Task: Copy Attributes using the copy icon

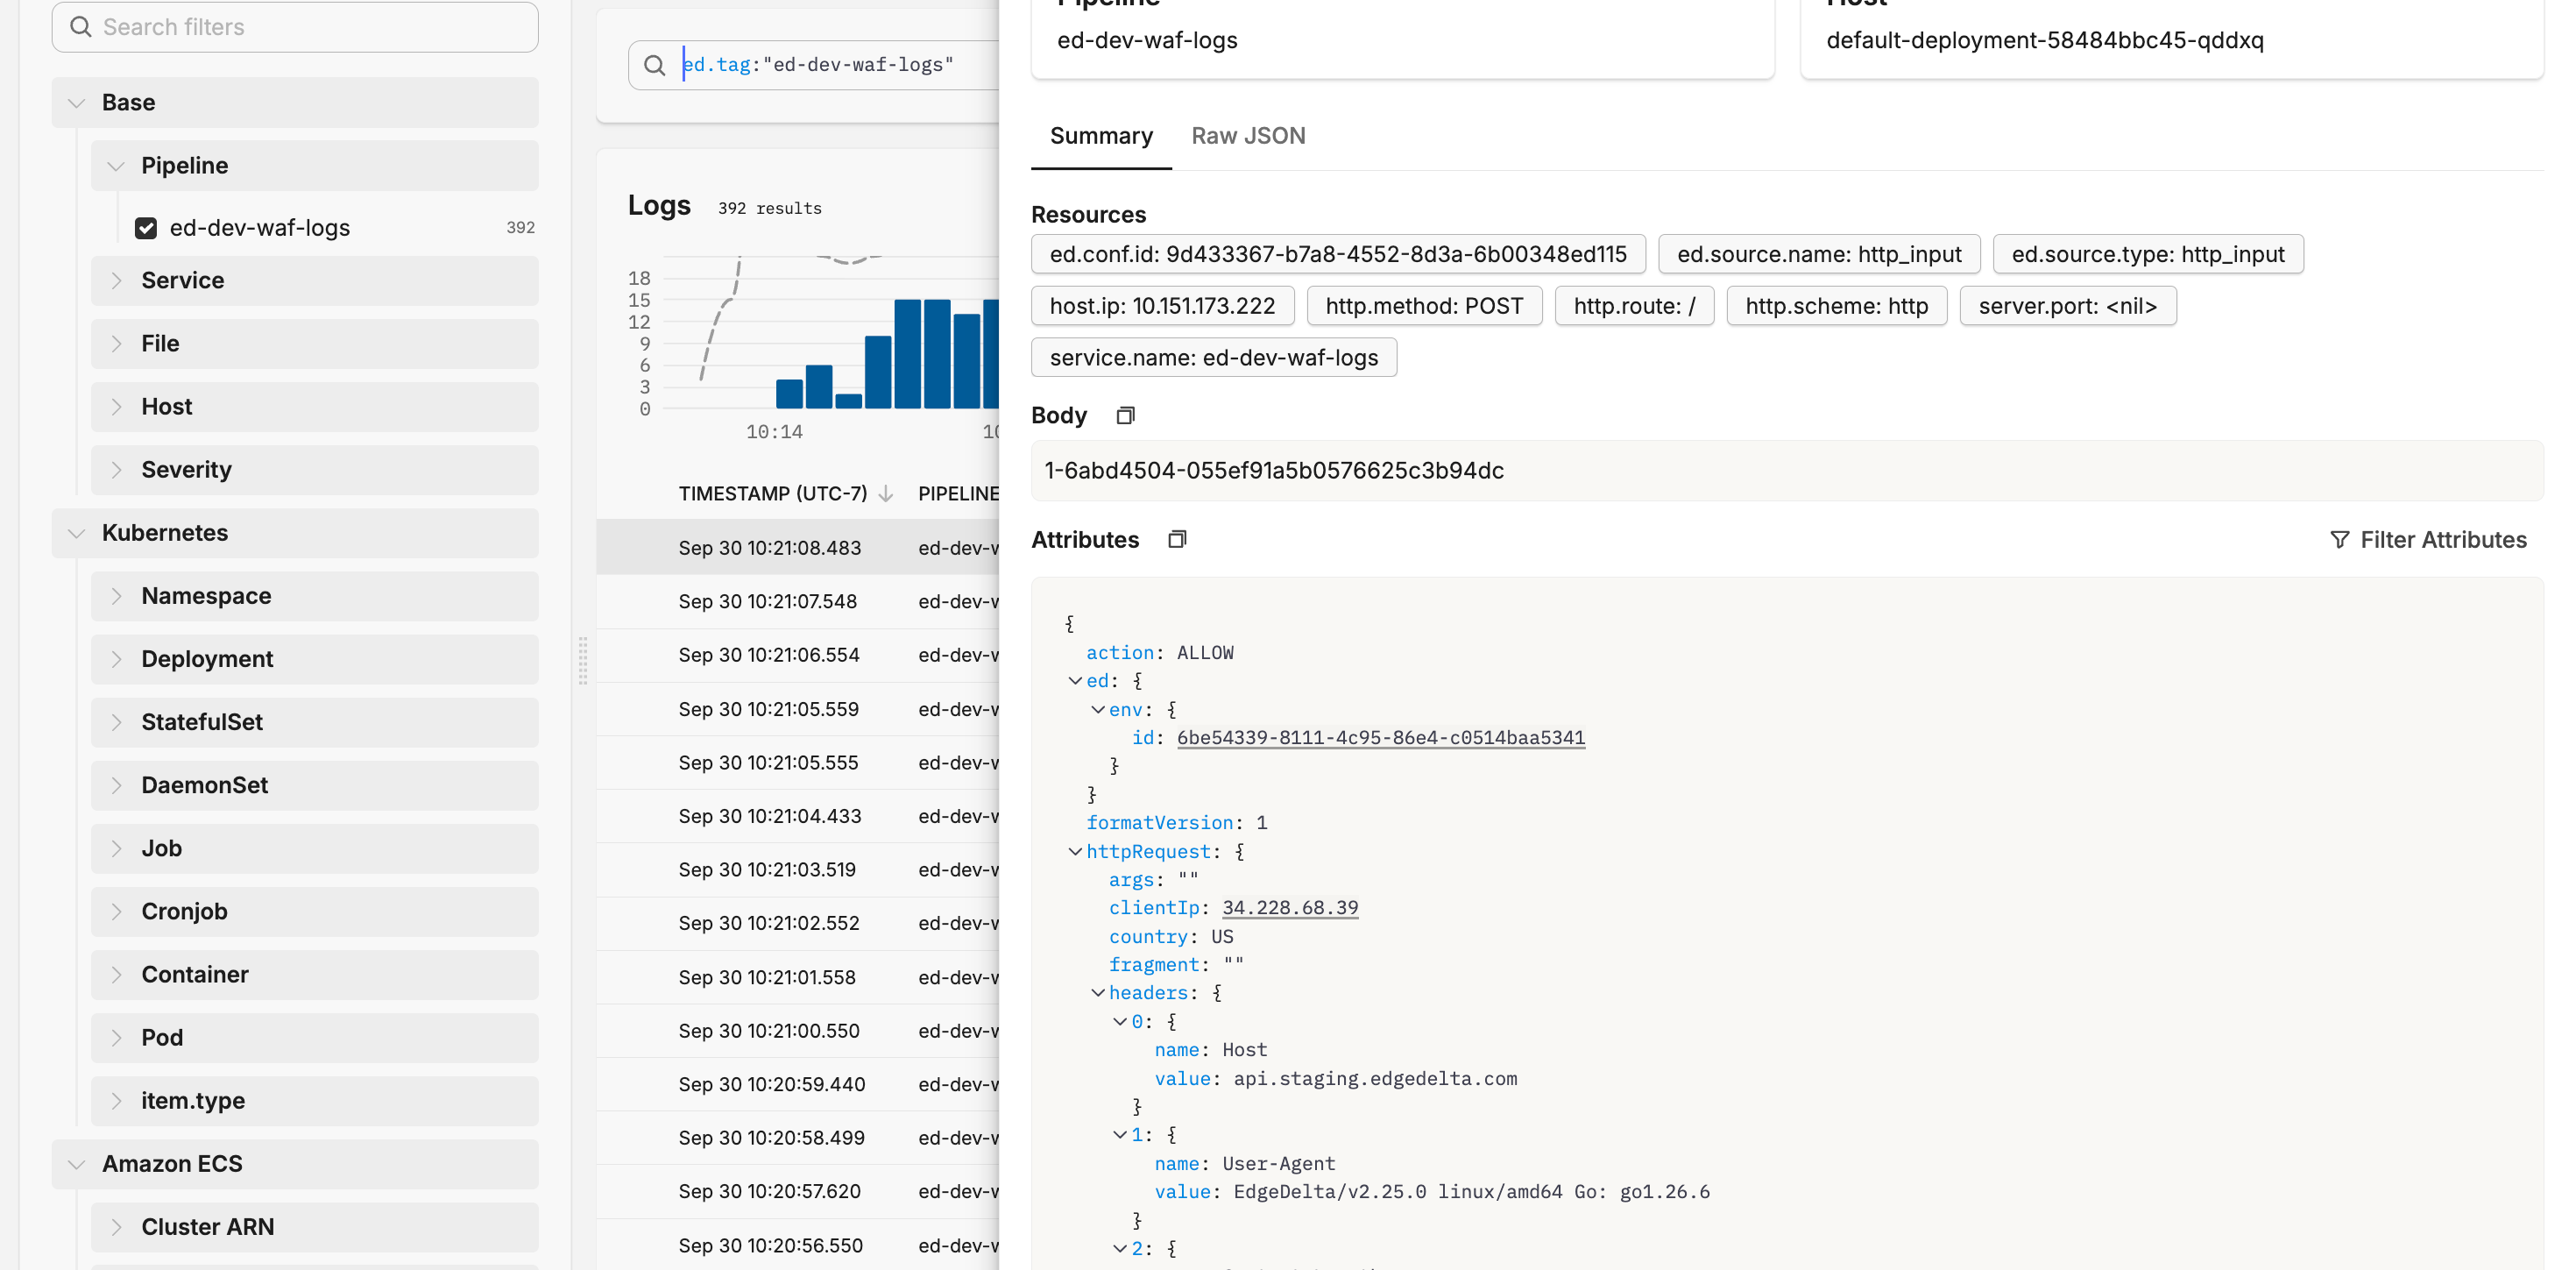Action: pos(1177,539)
